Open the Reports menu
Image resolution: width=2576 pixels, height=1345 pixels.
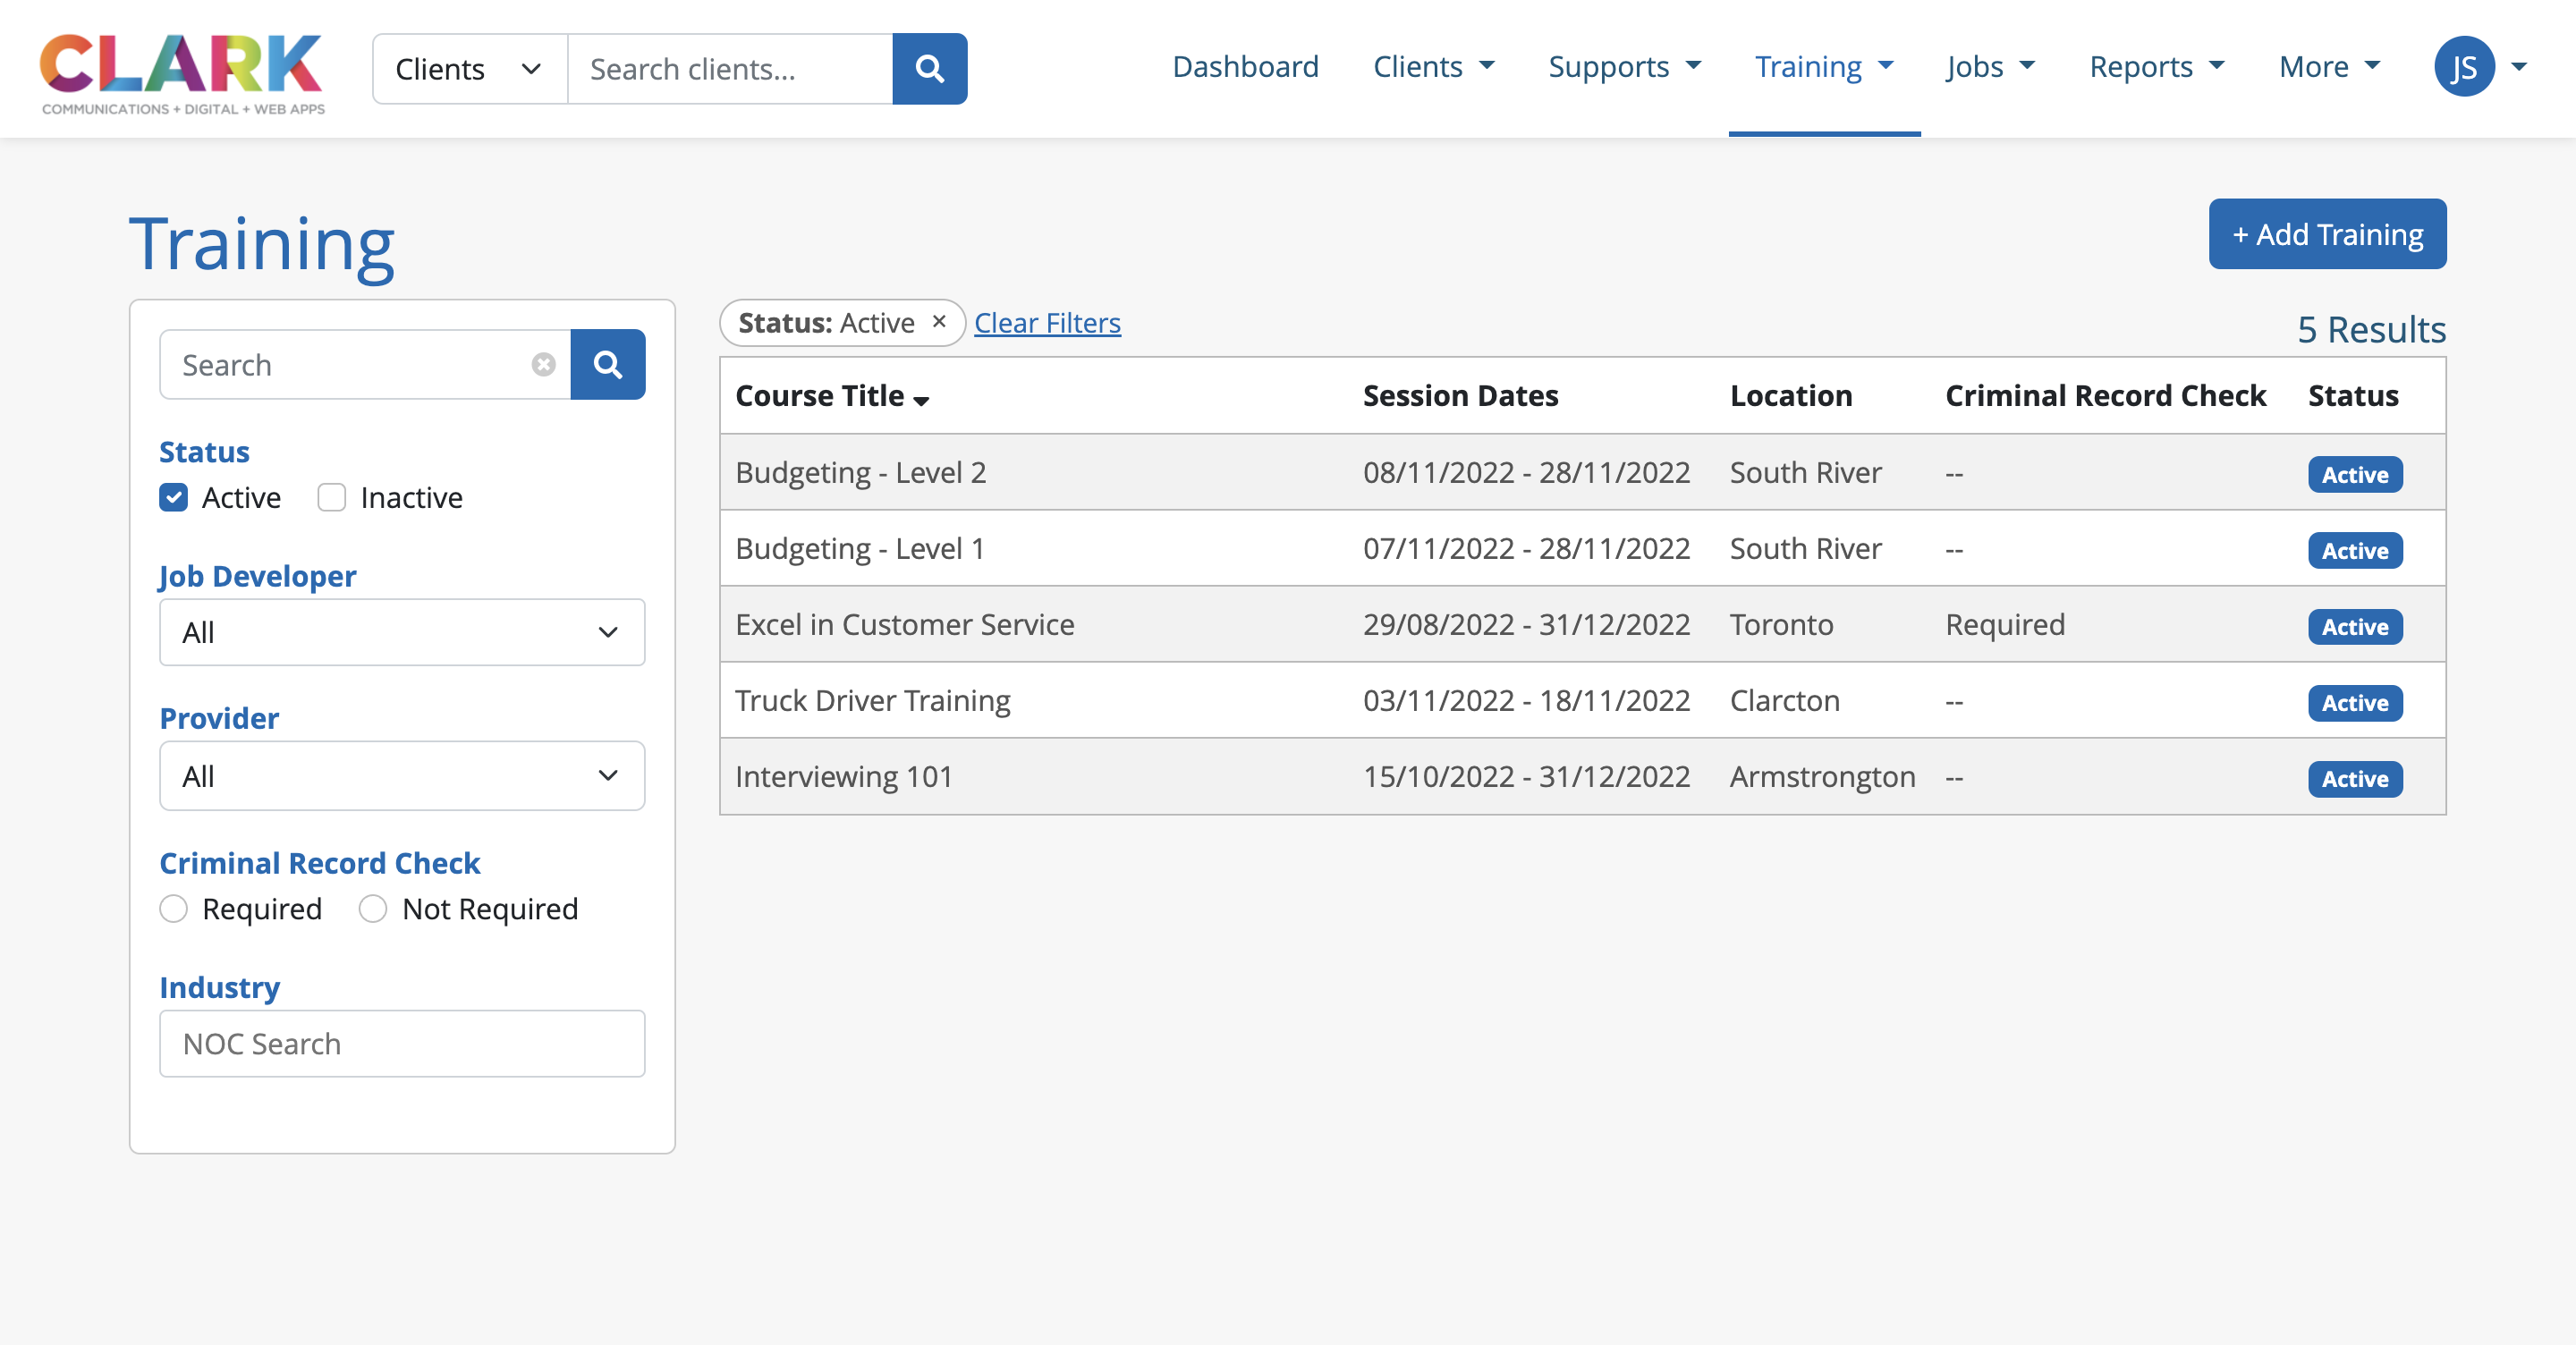coord(2156,67)
